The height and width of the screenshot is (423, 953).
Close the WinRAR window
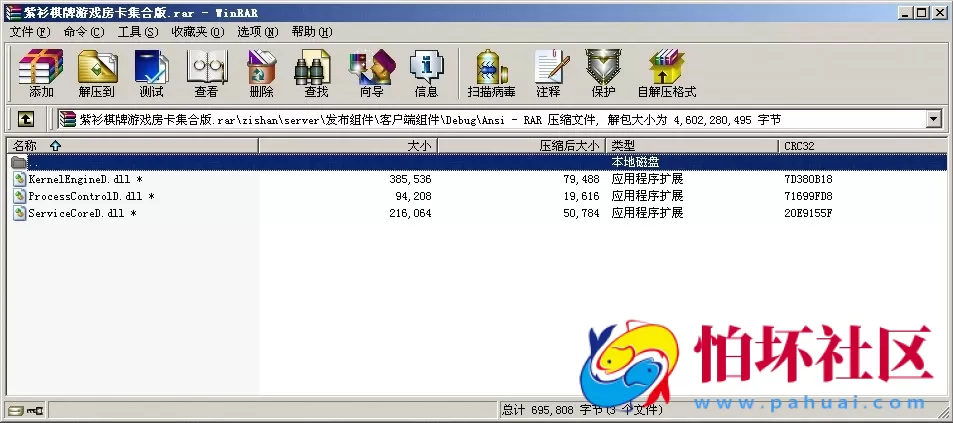point(939,12)
